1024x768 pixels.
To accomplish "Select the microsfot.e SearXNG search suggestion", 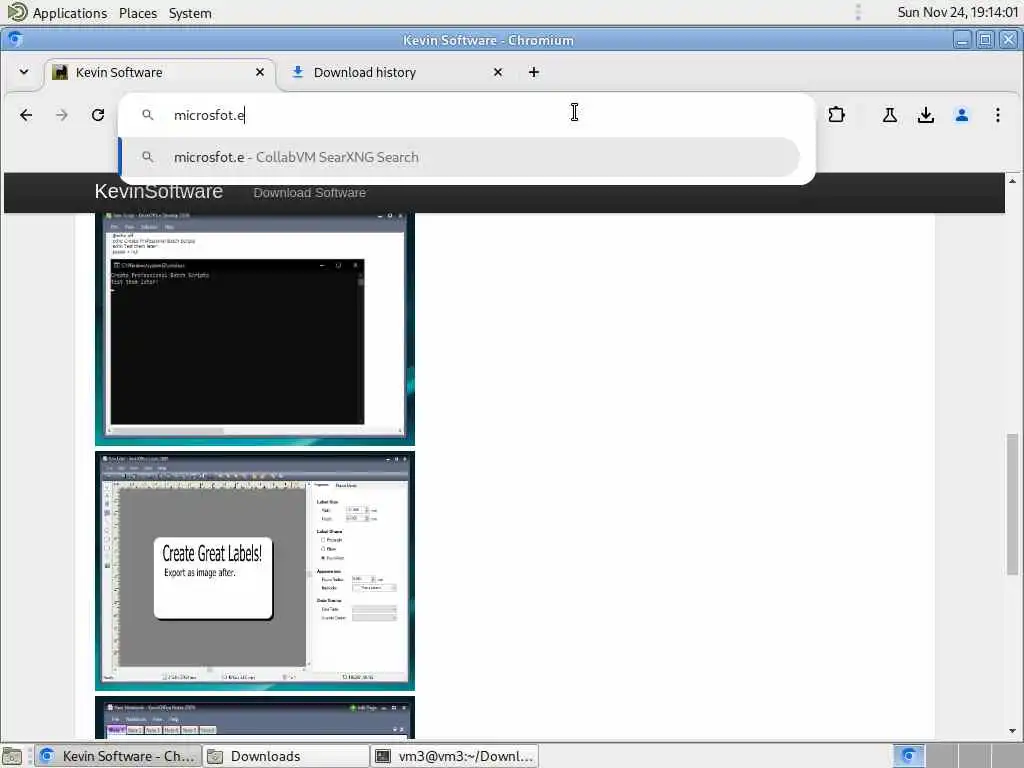I will coord(460,157).
